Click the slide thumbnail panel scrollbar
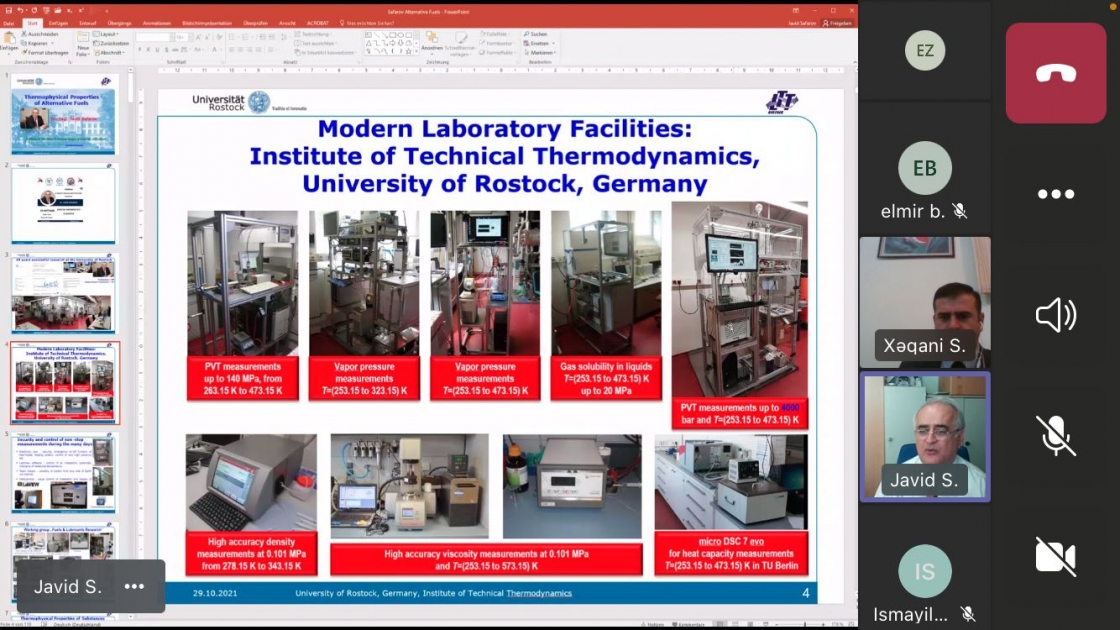Image resolution: width=1120 pixels, height=630 pixels. 131,343
